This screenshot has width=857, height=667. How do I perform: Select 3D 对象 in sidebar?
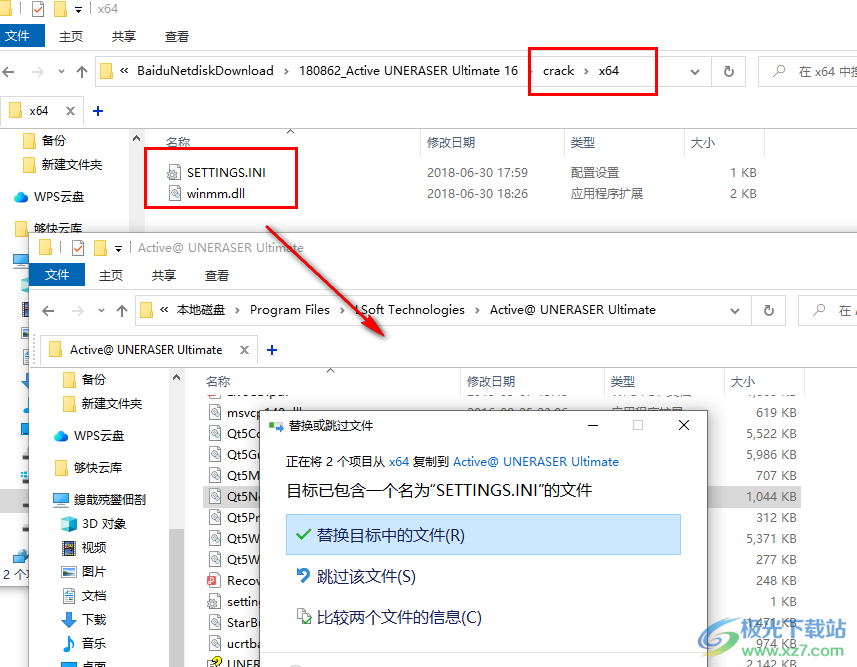click(x=93, y=524)
